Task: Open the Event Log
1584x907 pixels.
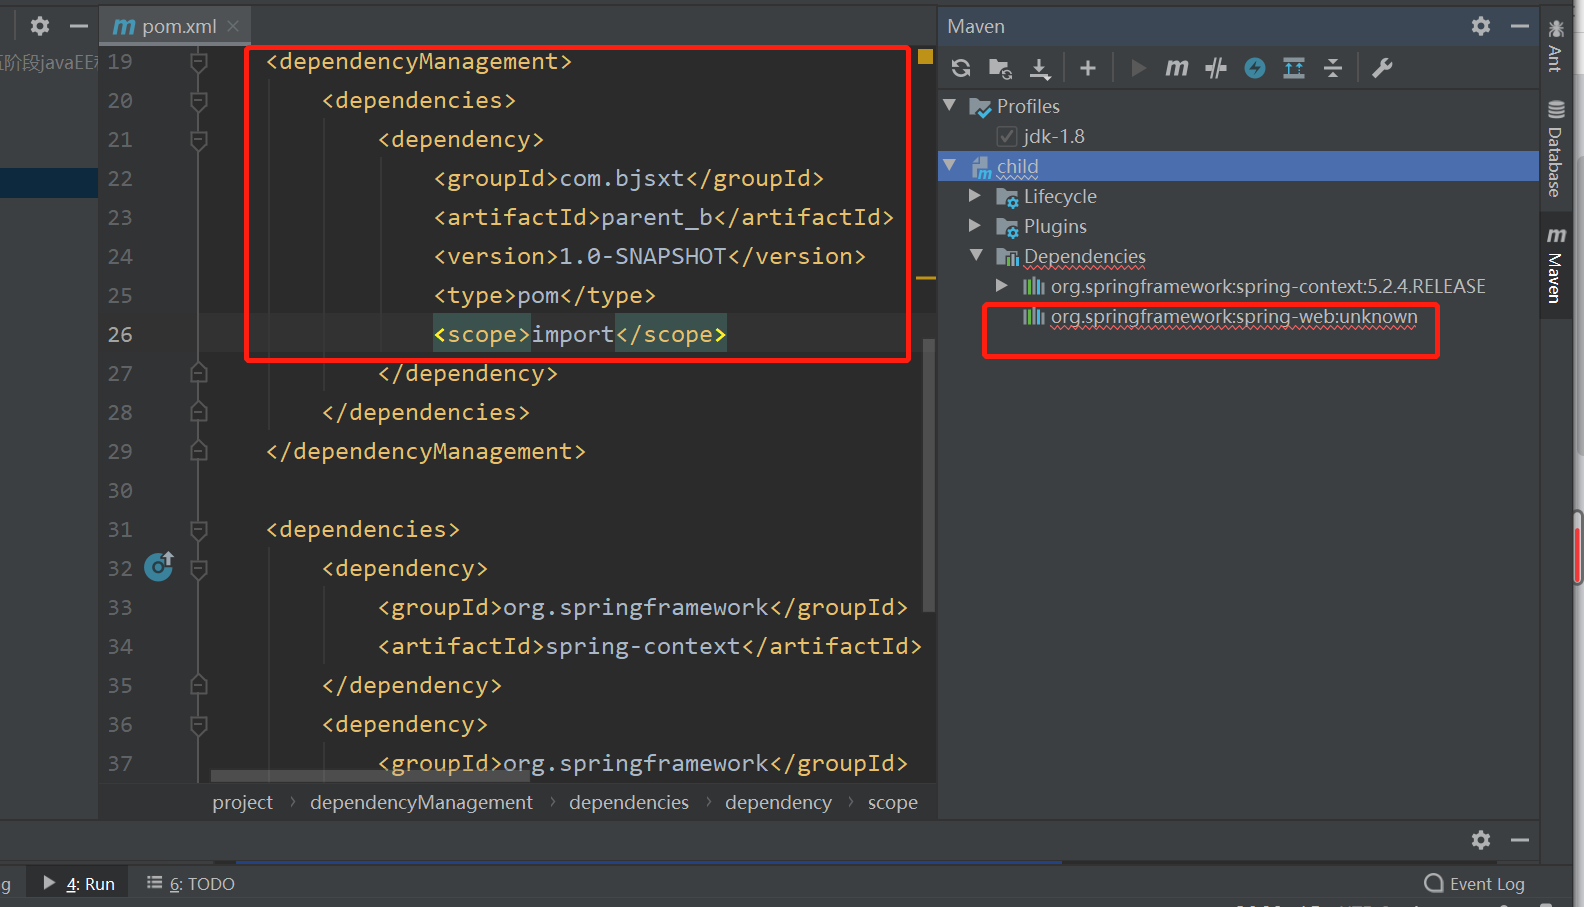Action: (x=1475, y=884)
